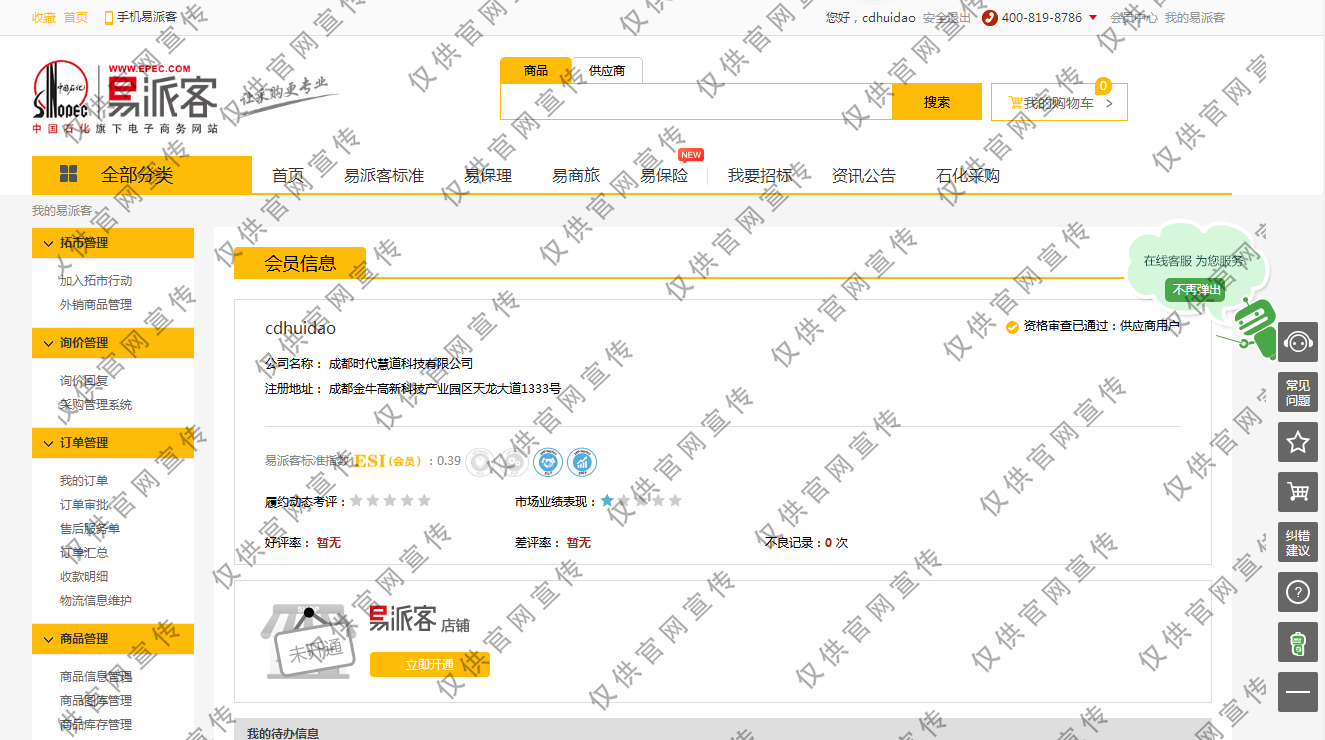
Task: Open 易保理 navigation item
Action: click(488, 176)
